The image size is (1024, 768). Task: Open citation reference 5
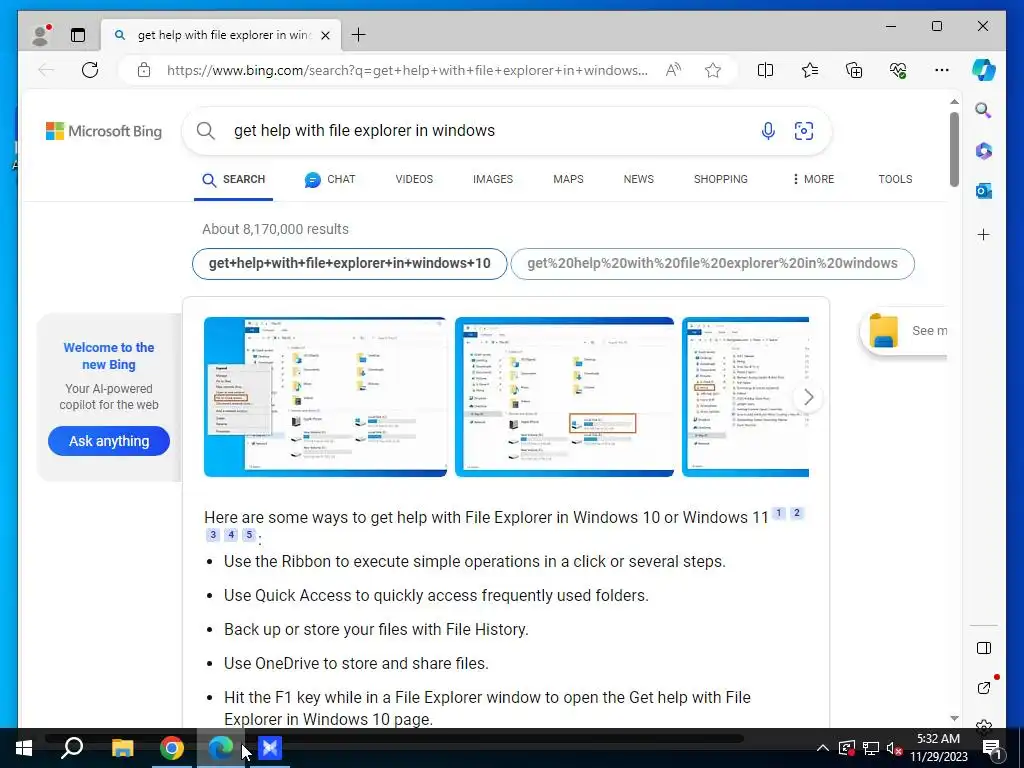point(249,535)
